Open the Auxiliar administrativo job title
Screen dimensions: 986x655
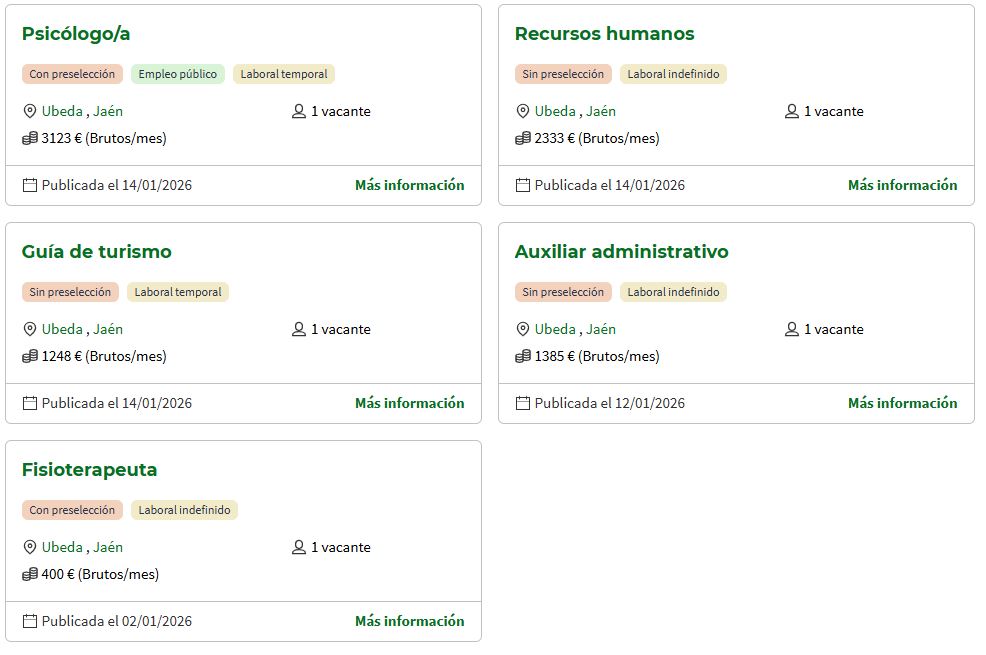pyautogui.click(x=621, y=251)
